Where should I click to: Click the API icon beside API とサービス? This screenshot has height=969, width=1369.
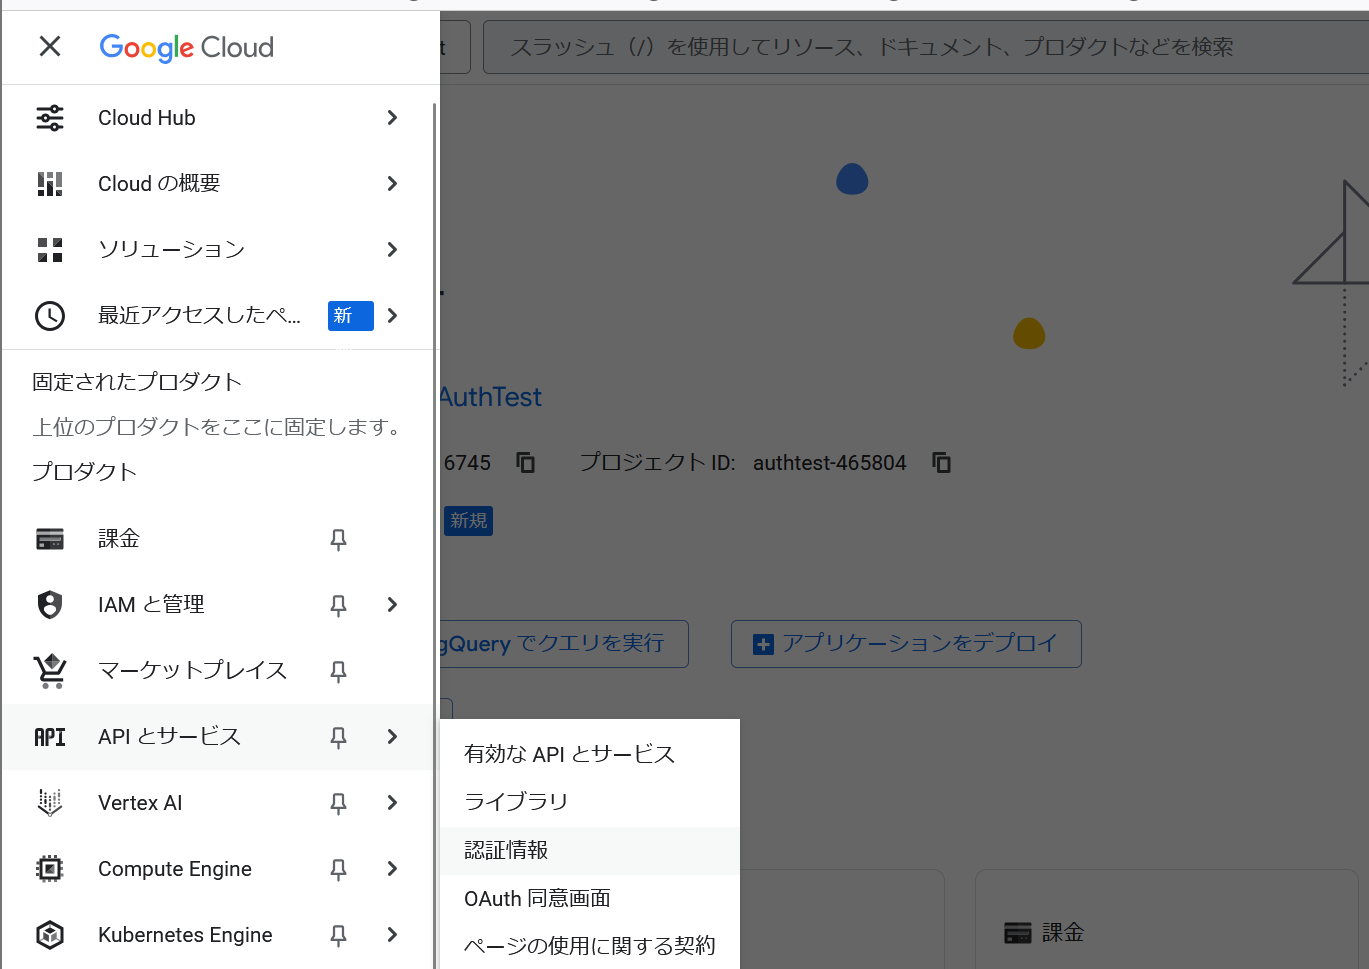coord(50,737)
